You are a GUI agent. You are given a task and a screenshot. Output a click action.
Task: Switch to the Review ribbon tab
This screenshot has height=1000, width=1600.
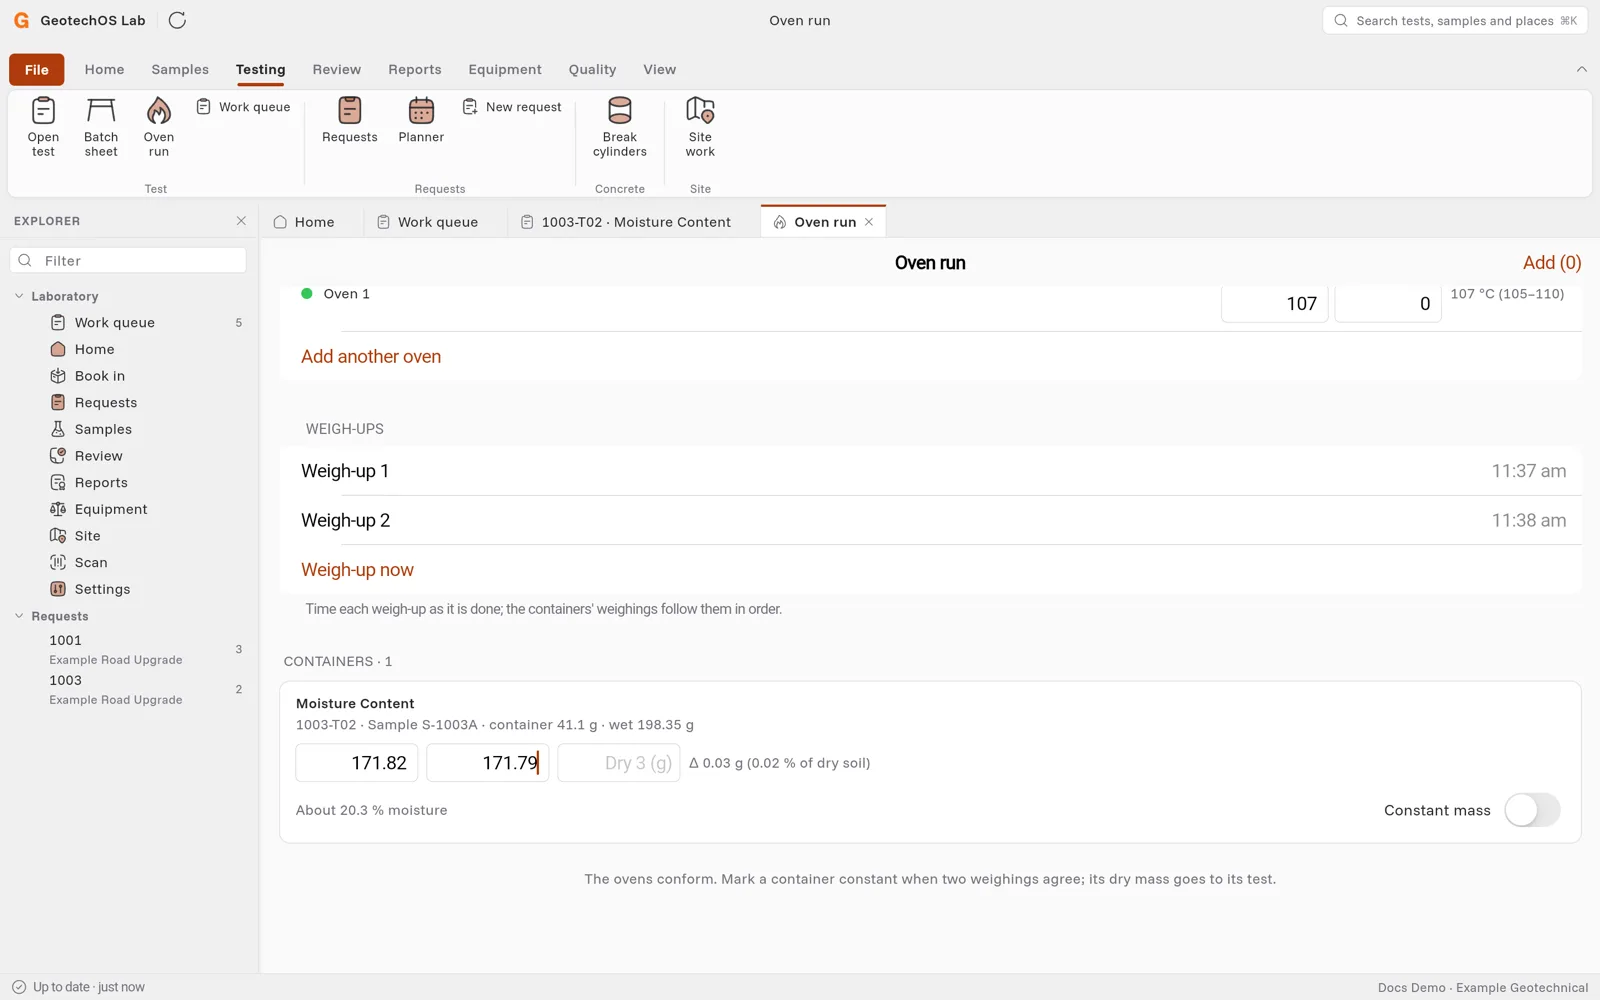337,69
